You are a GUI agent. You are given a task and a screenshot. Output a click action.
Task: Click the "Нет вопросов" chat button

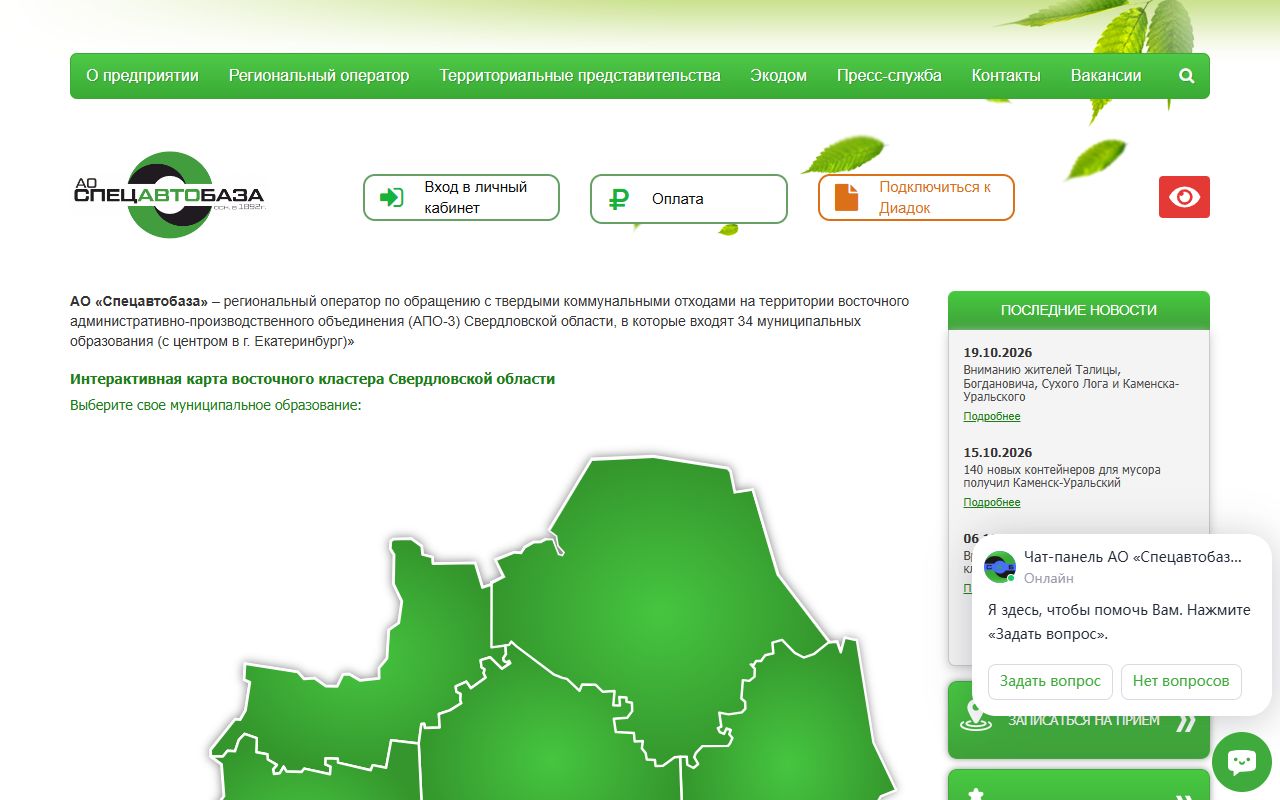pos(1181,681)
